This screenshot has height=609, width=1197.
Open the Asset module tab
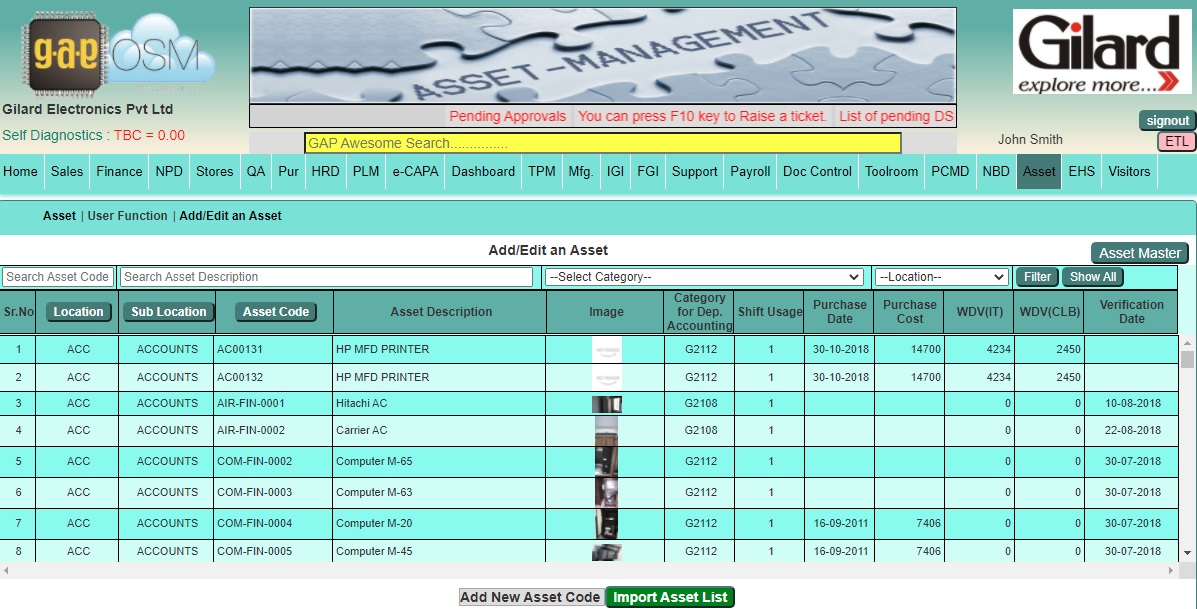click(1039, 172)
